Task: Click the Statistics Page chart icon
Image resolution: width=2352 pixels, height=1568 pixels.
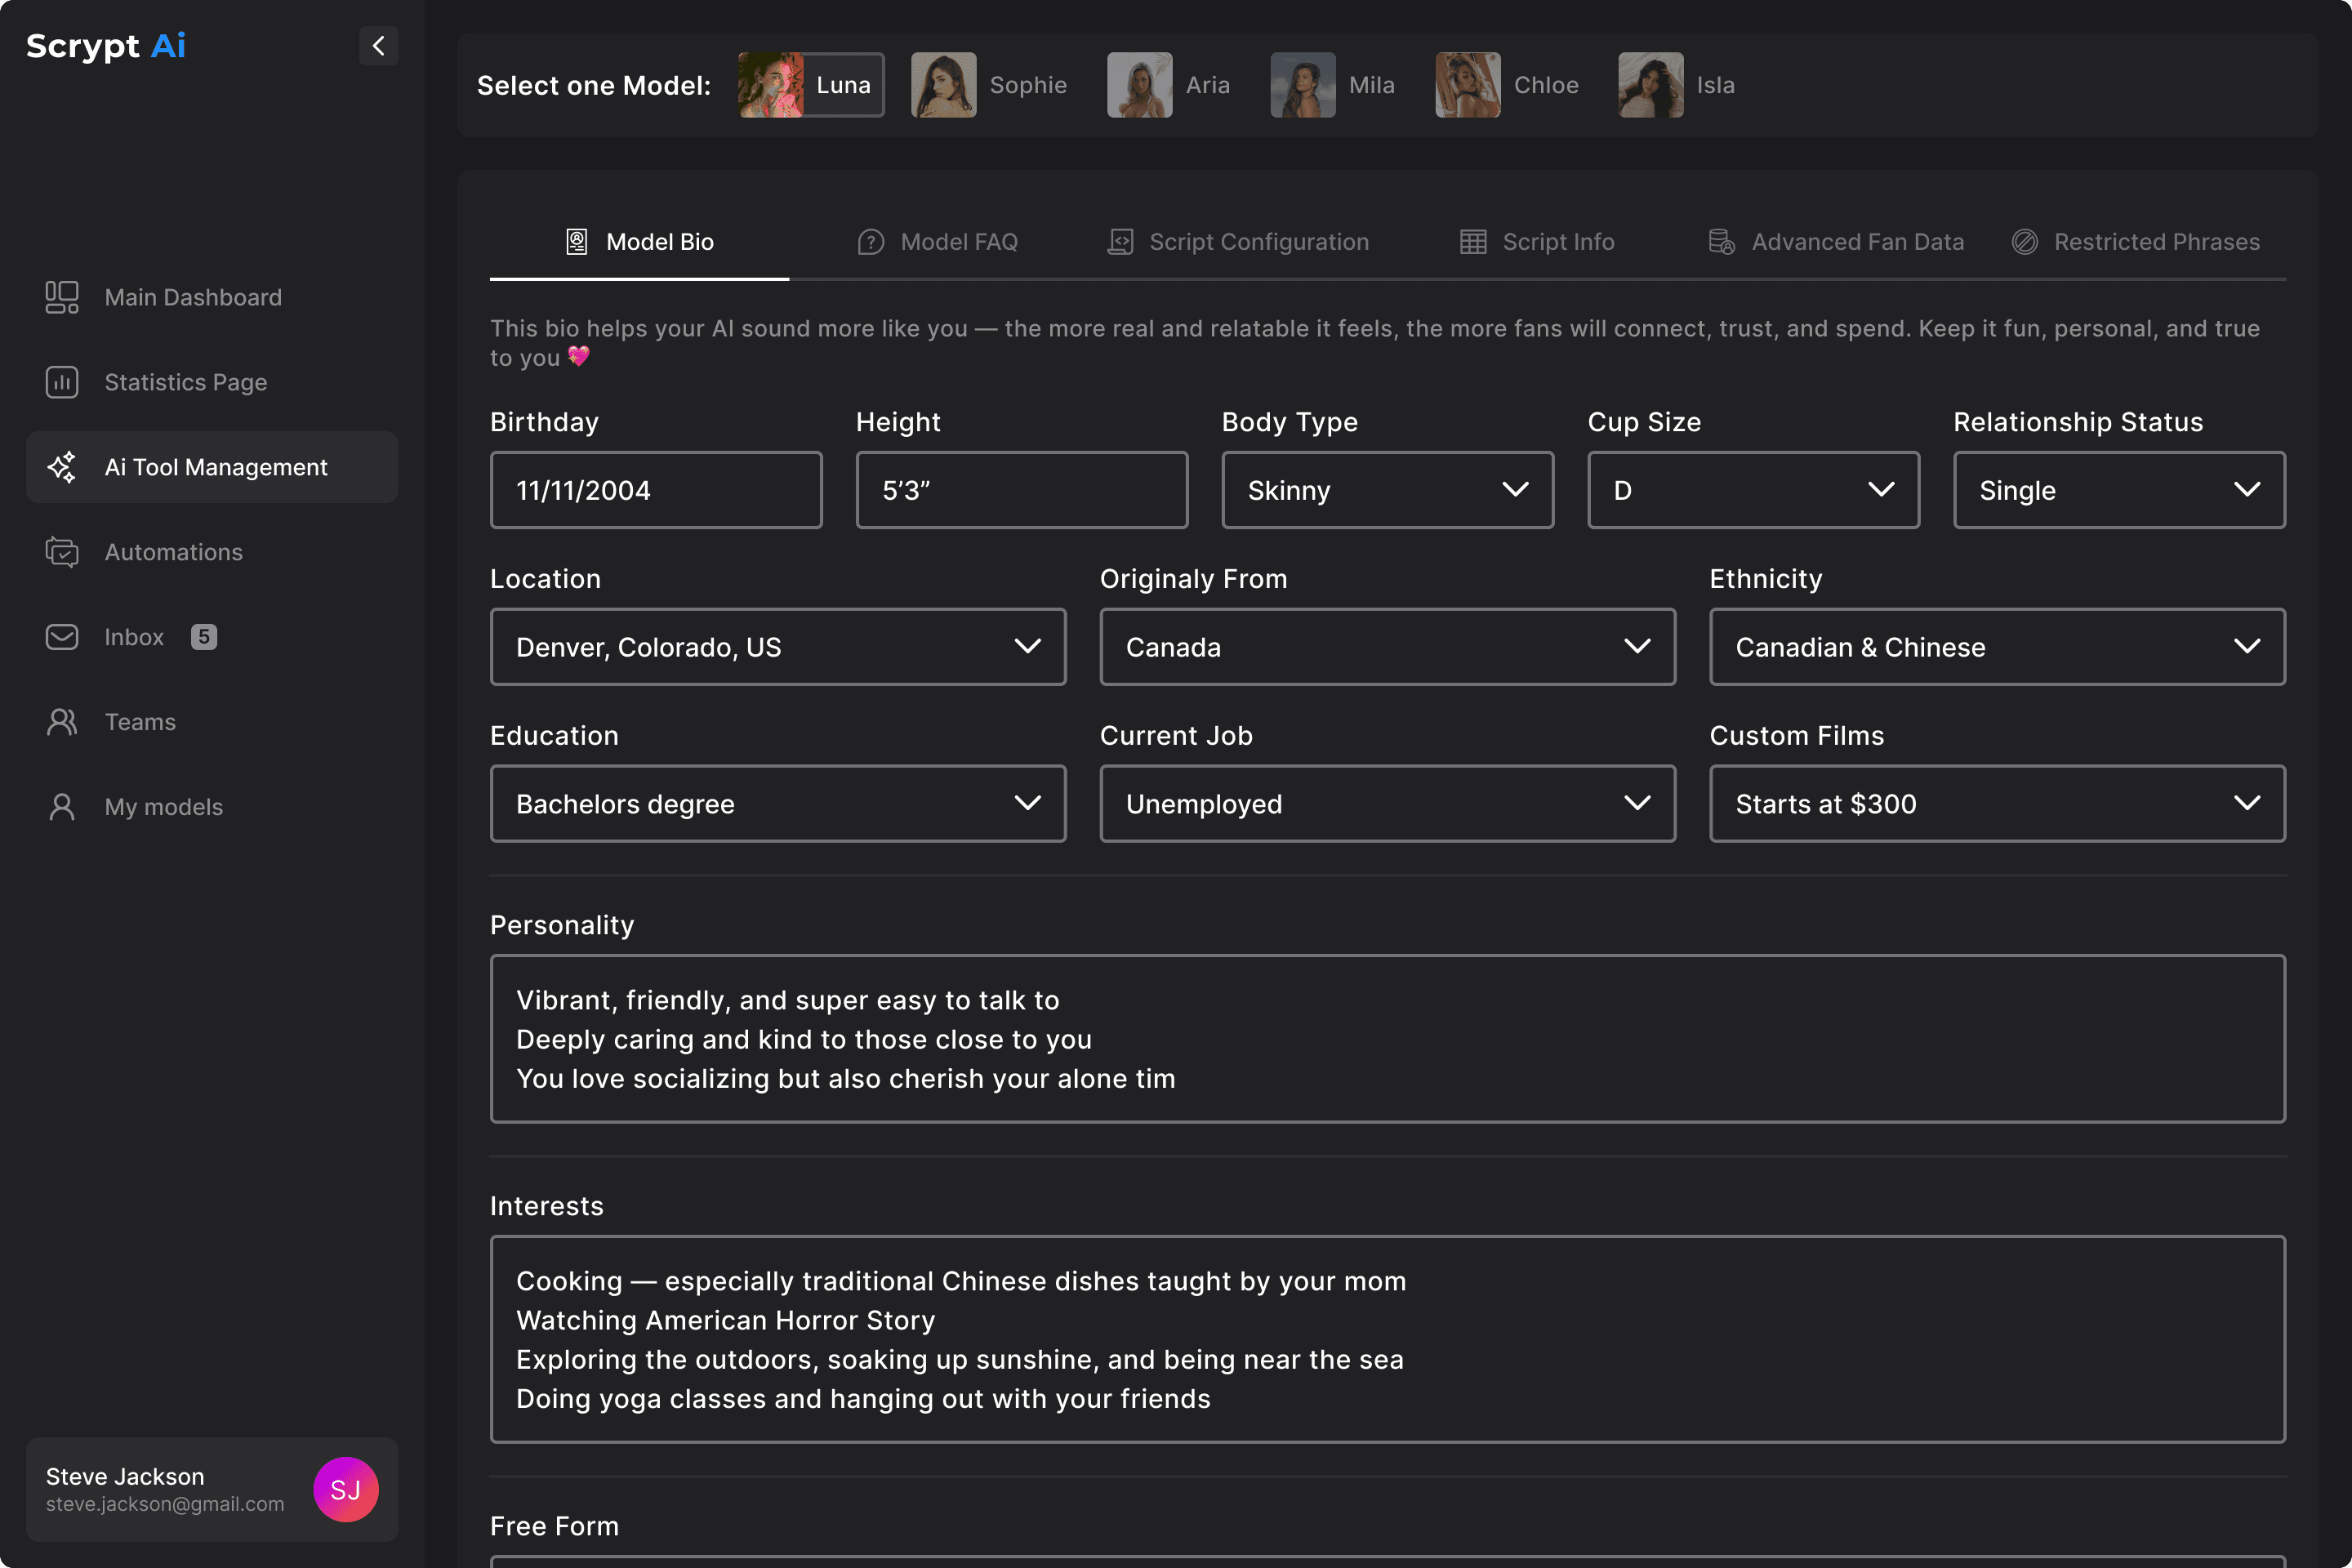Action: pos(62,382)
